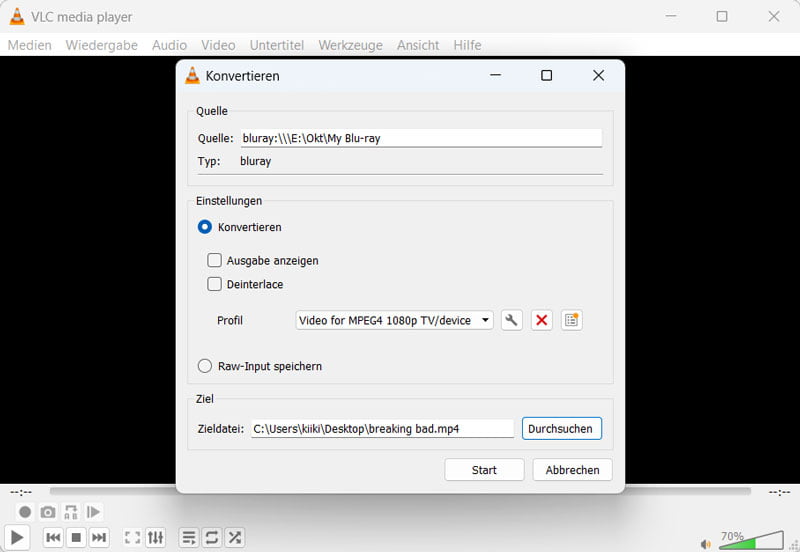The width and height of the screenshot is (800, 552).
Task: Jump to previous media track
Action: tap(53, 537)
